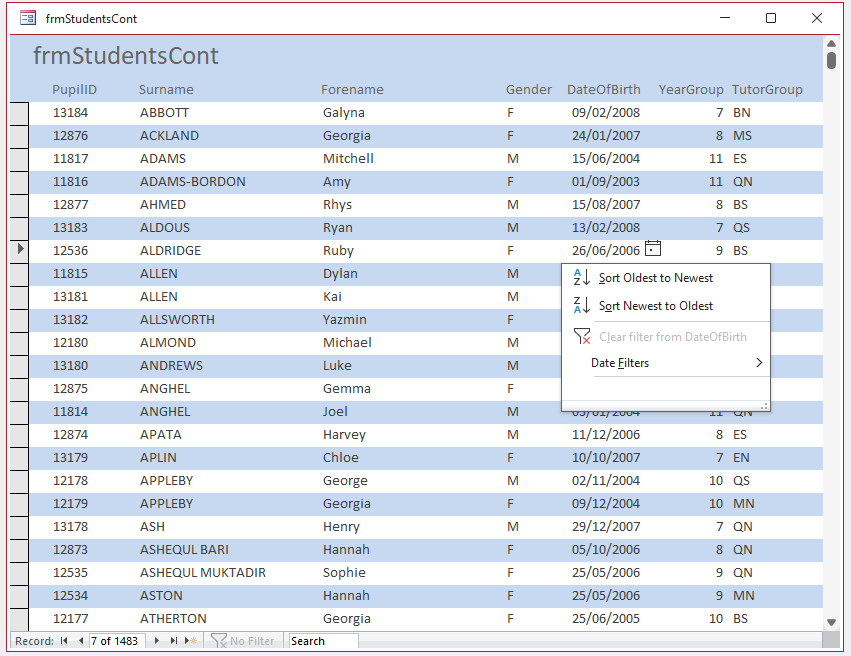Click the Surname column header

click(x=166, y=90)
